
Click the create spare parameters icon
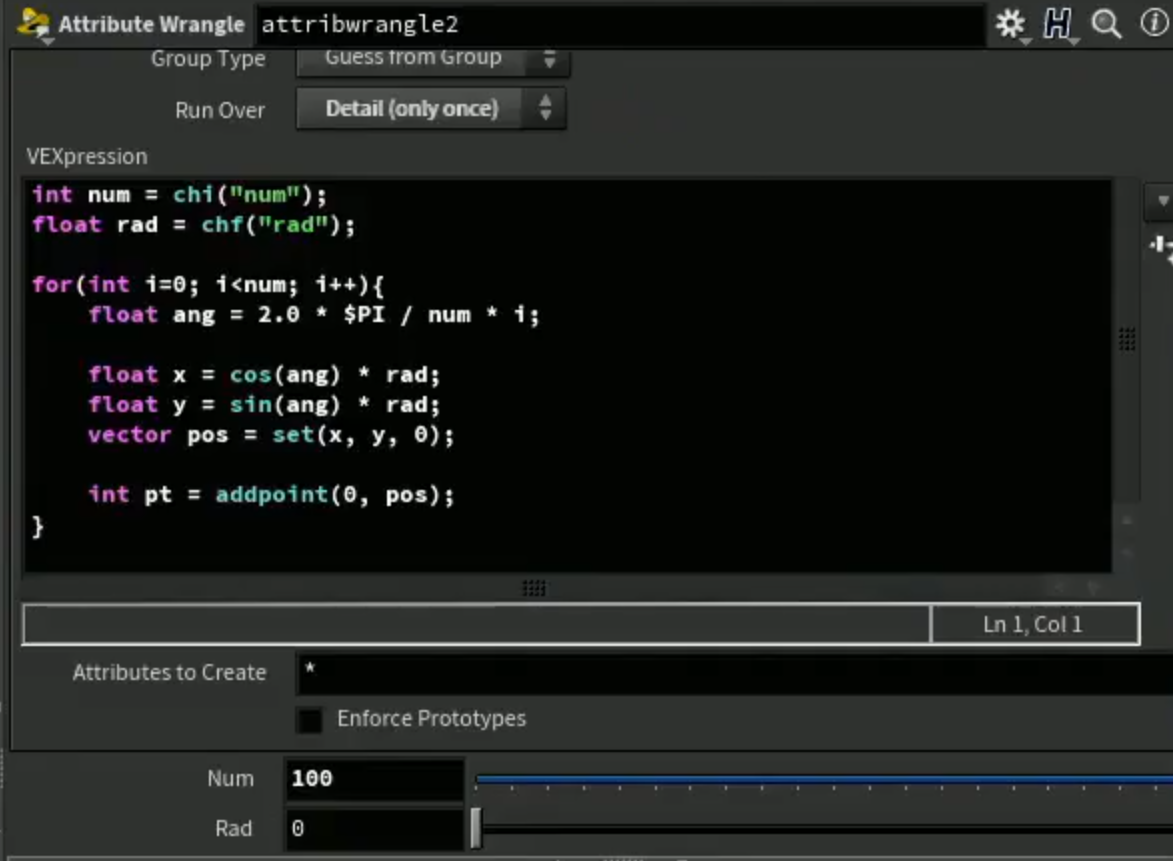point(1161,247)
